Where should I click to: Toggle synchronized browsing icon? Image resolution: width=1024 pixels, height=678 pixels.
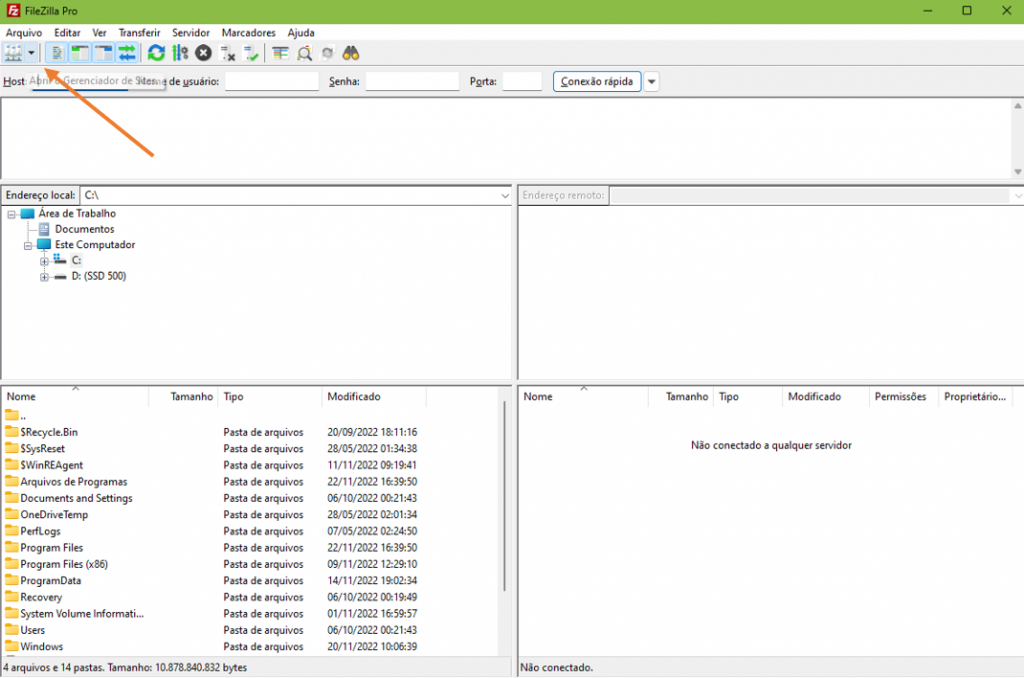(x=327, y=53)
